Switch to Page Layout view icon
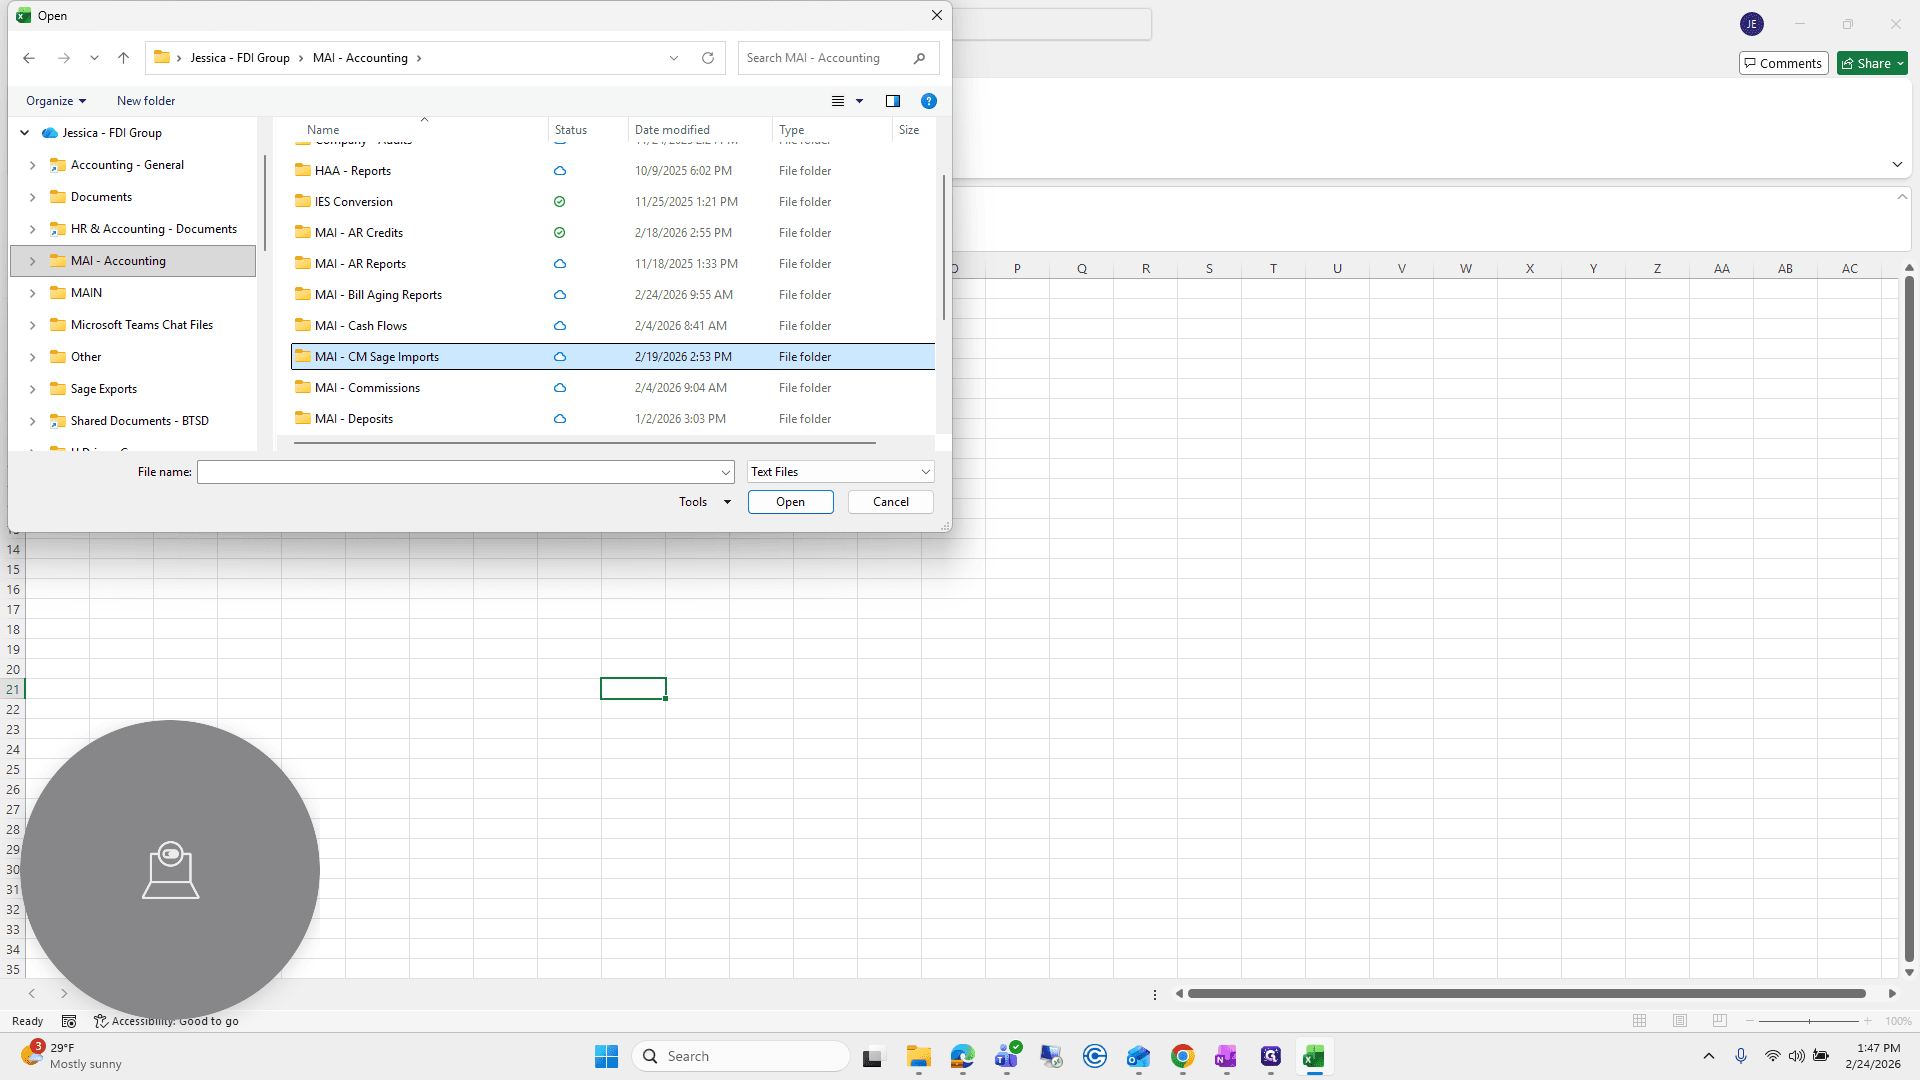Viewport: 1920px width, 1080px height. coord(1680,1021)
